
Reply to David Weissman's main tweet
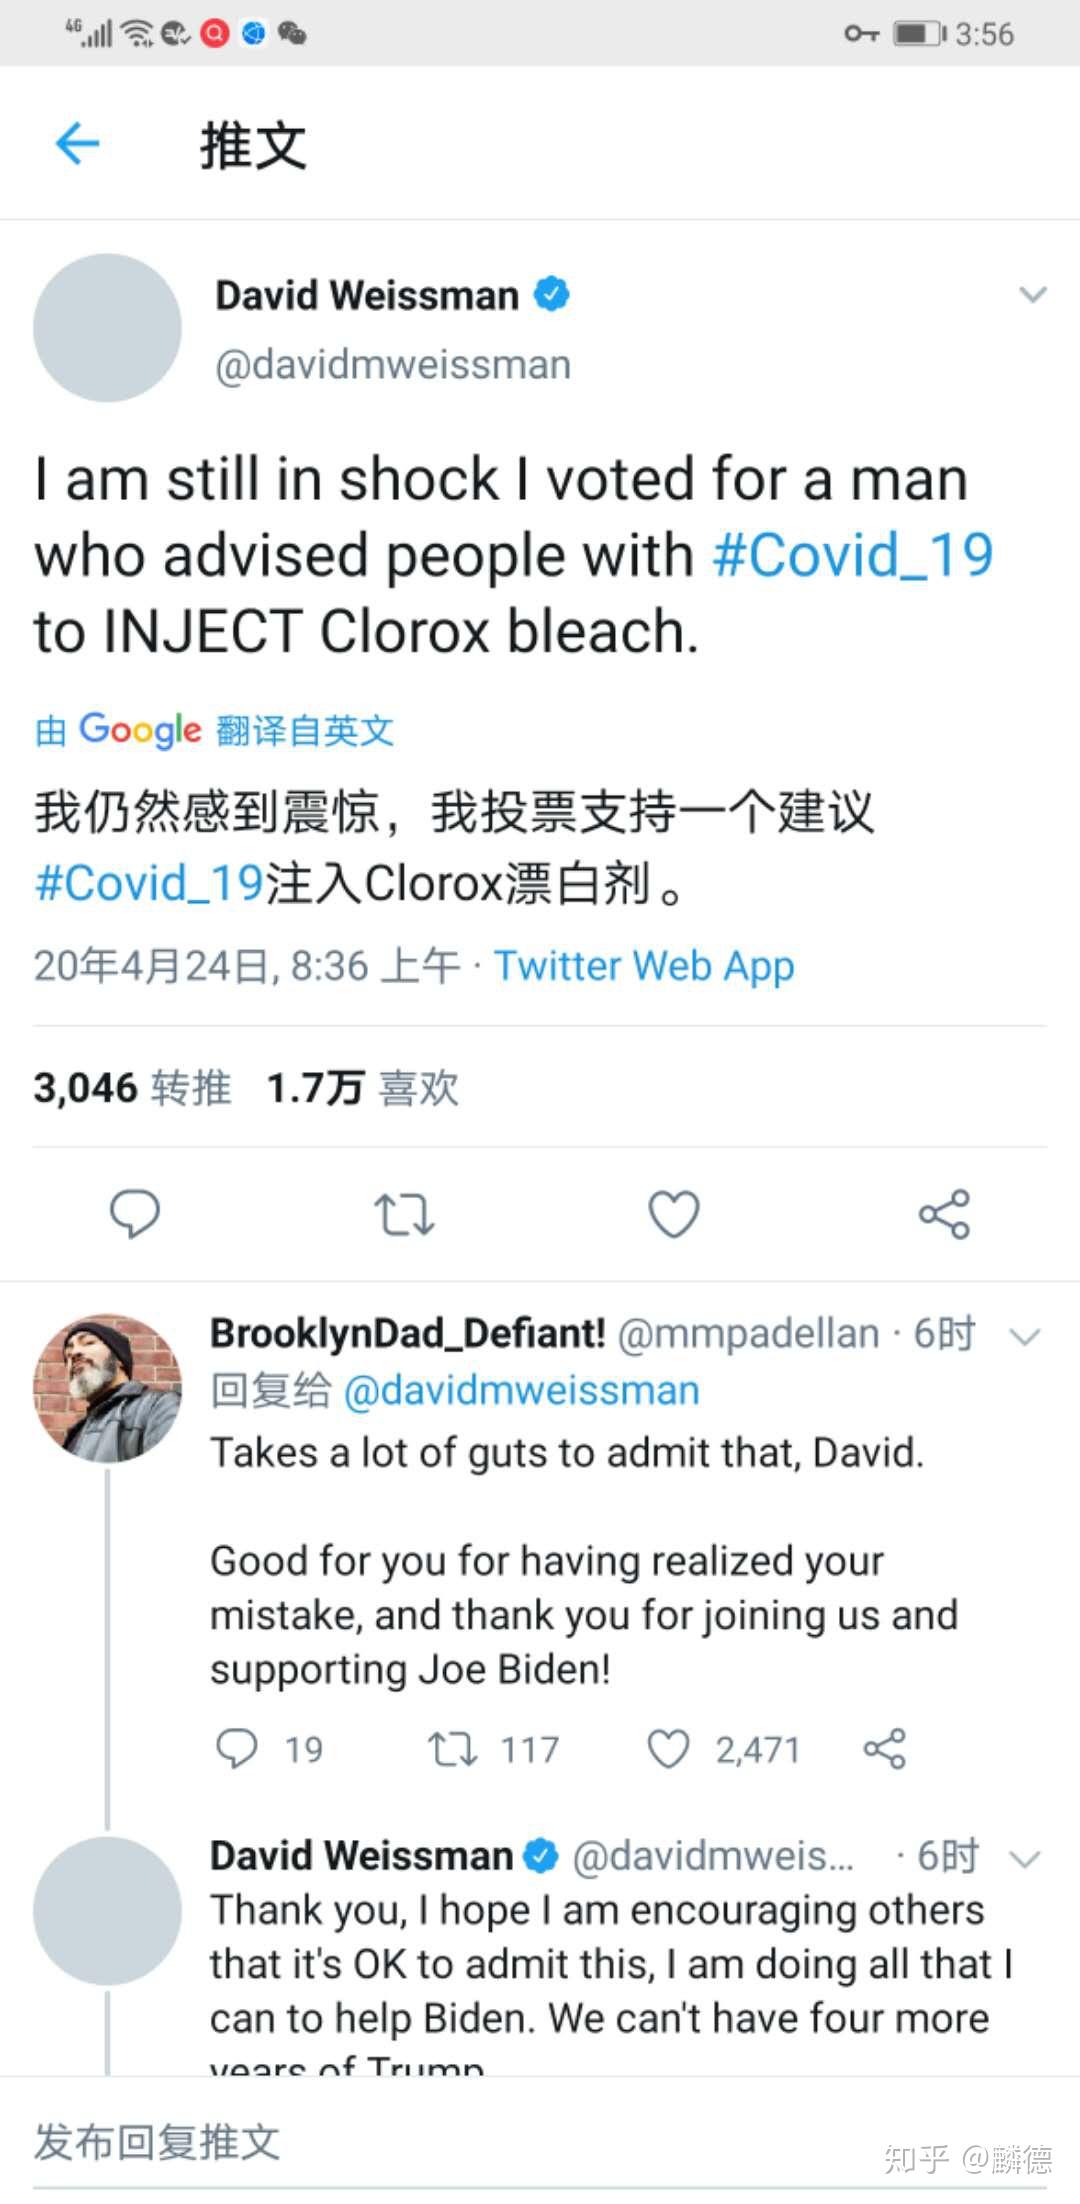click(x=134, y=1214)
